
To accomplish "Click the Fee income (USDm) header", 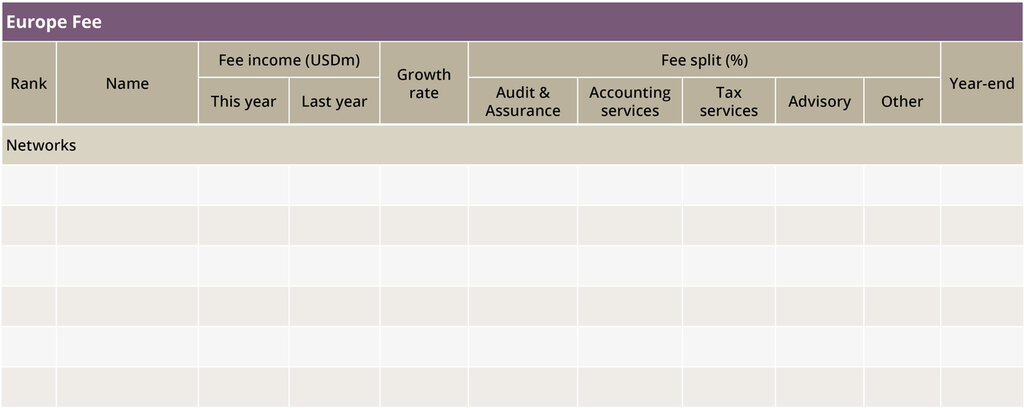I will [x=288, y=60].
